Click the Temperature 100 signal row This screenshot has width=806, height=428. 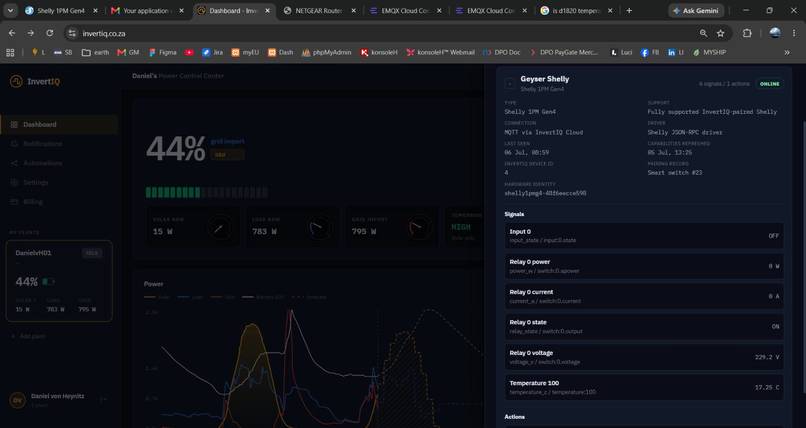(x=644, y=387)
